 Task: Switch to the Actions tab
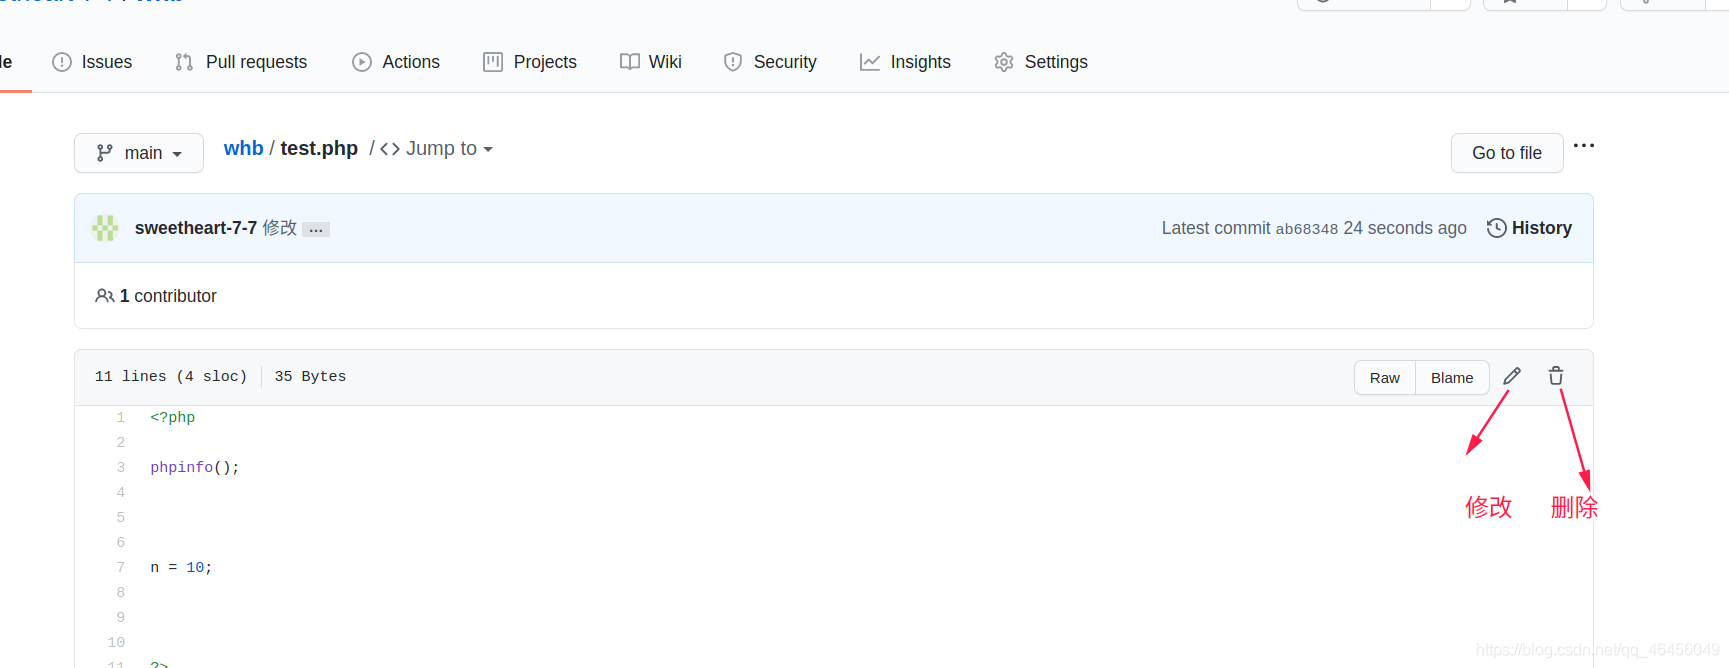pyautogui.click(x=396, y=62)
